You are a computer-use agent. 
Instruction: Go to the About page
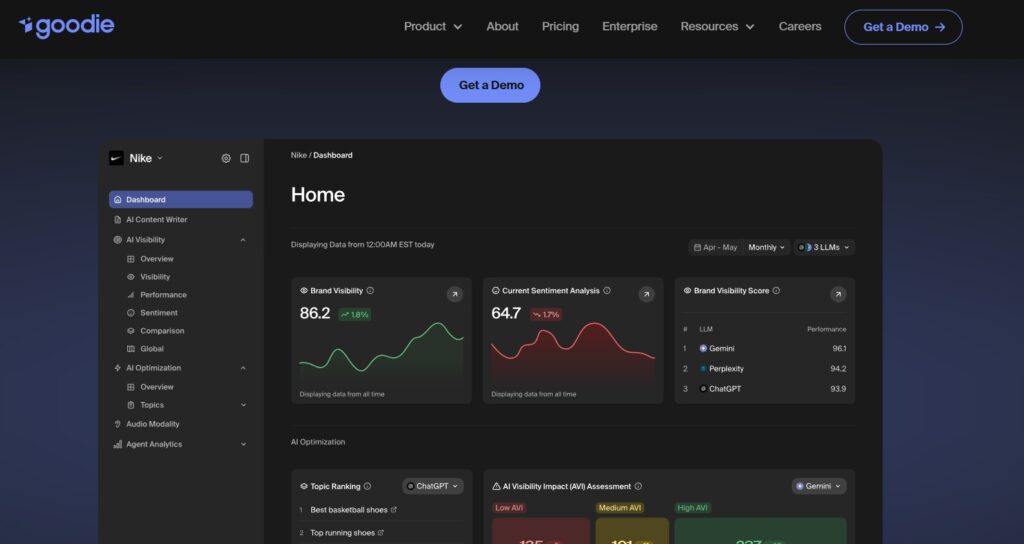[502, 27]
